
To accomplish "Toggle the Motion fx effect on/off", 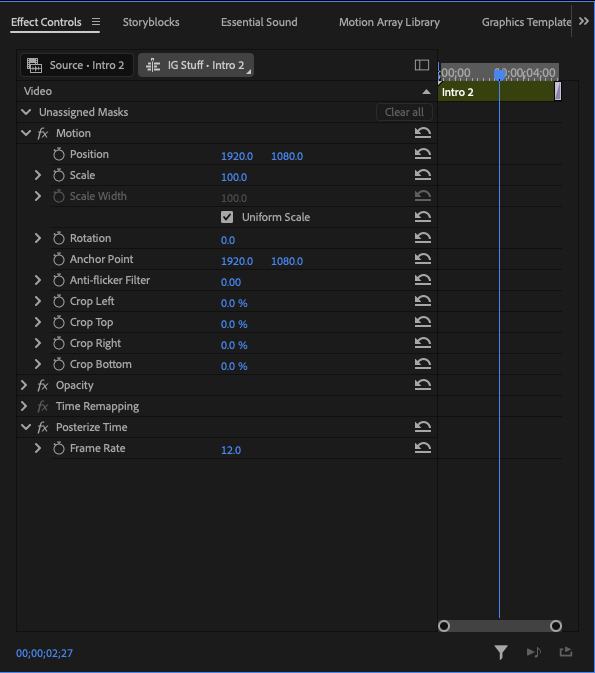I will [x=42, y=133].
